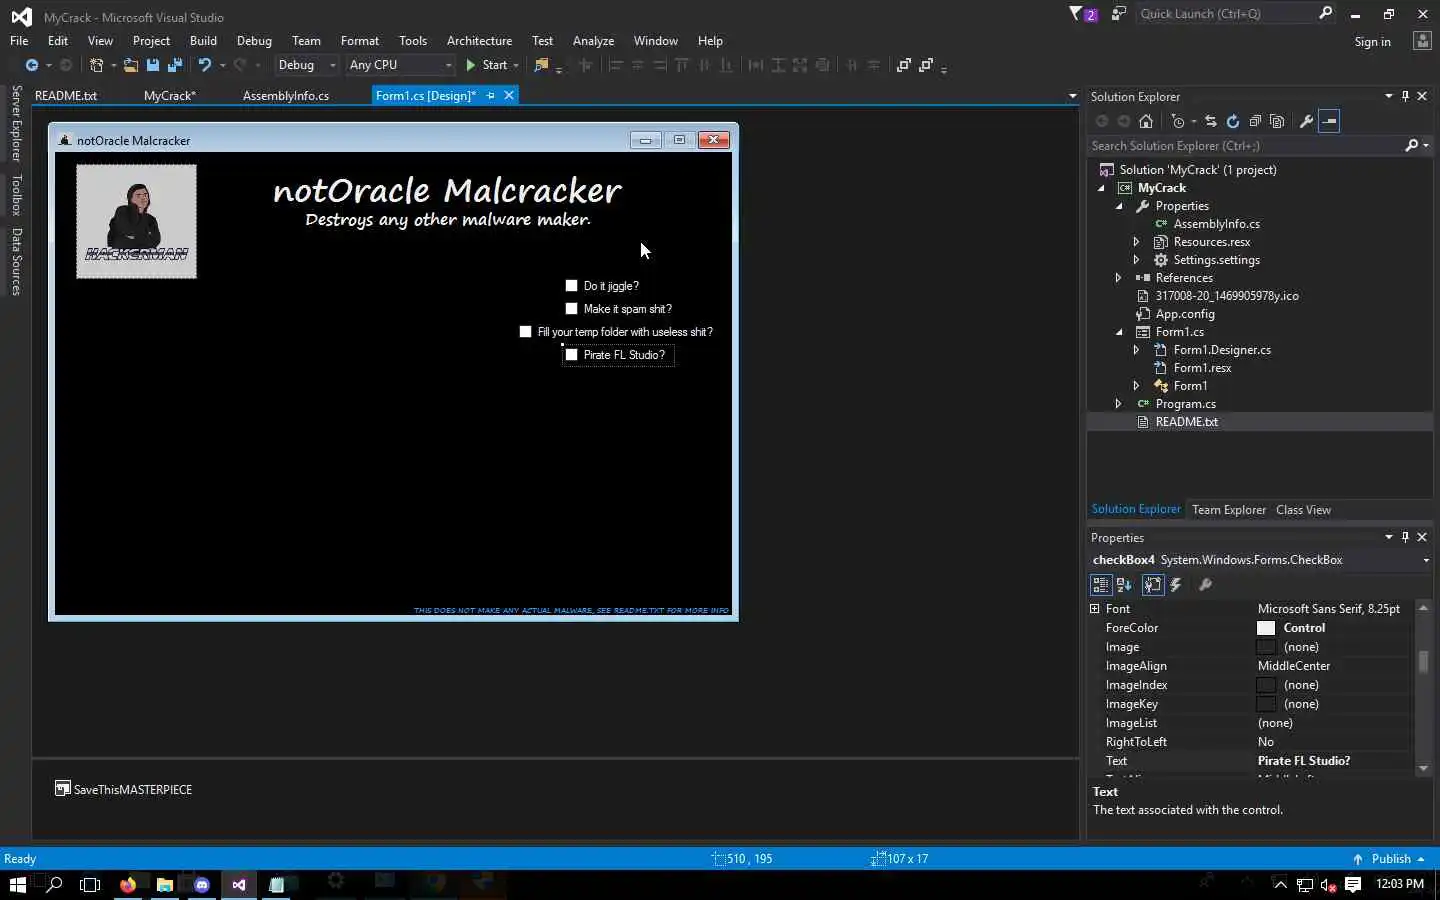Click the Open File folder icon
Screen dimensions: 1440x900
pos(131,65)
